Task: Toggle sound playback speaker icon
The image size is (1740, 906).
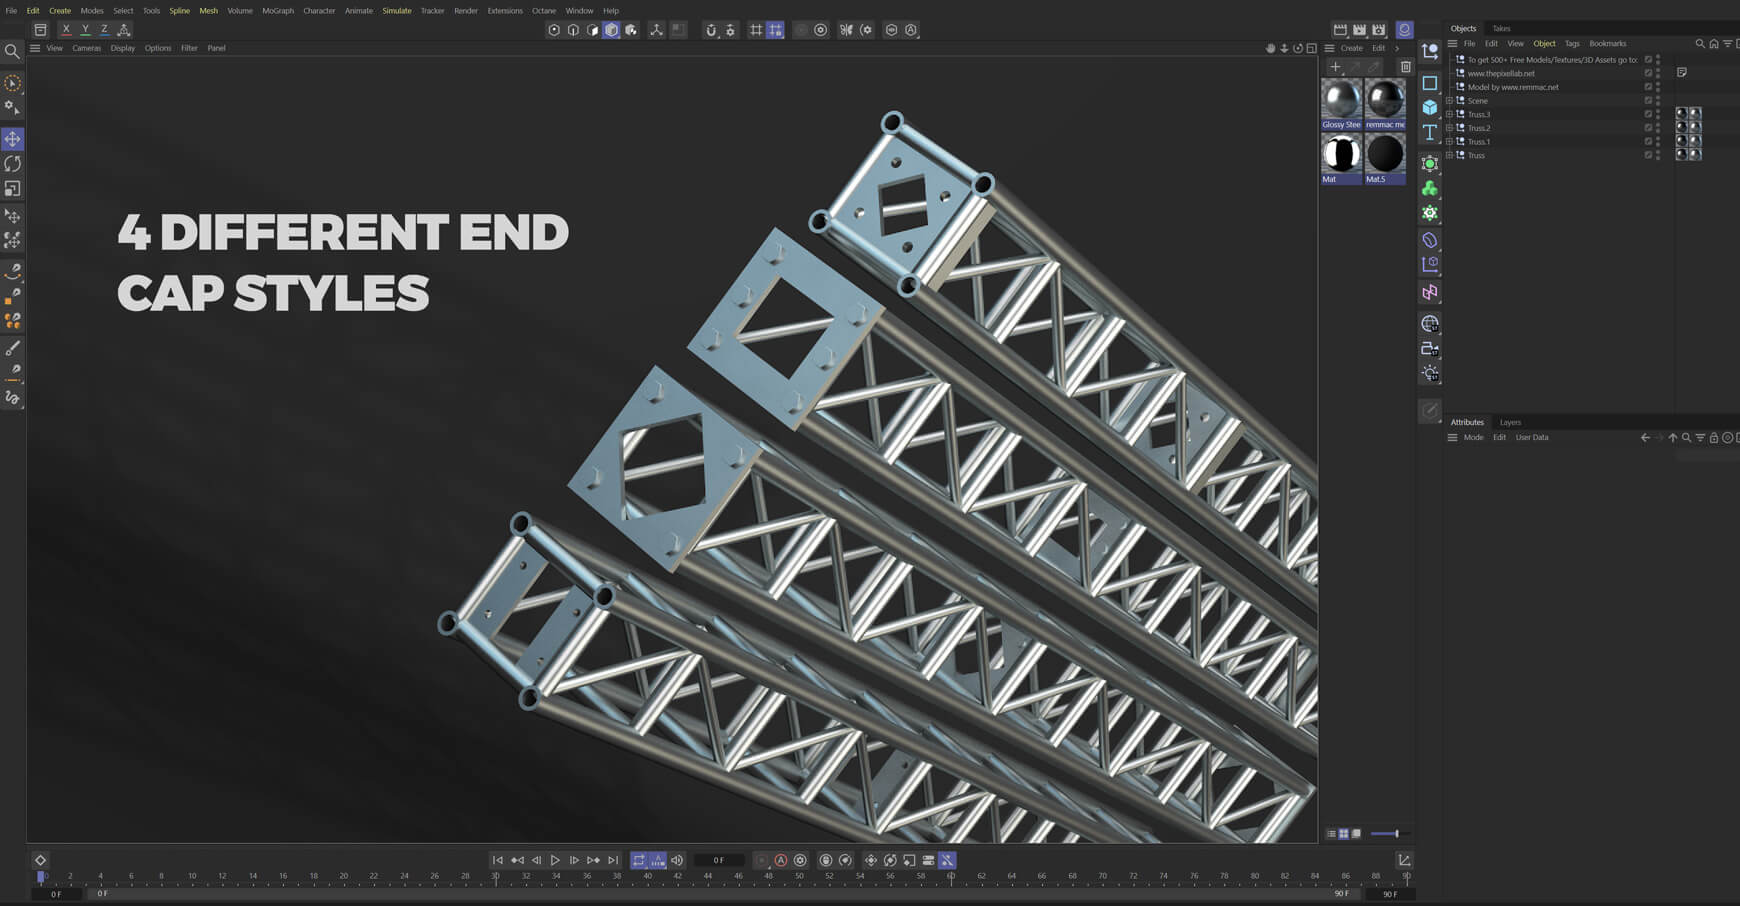Action: [677, 860]
